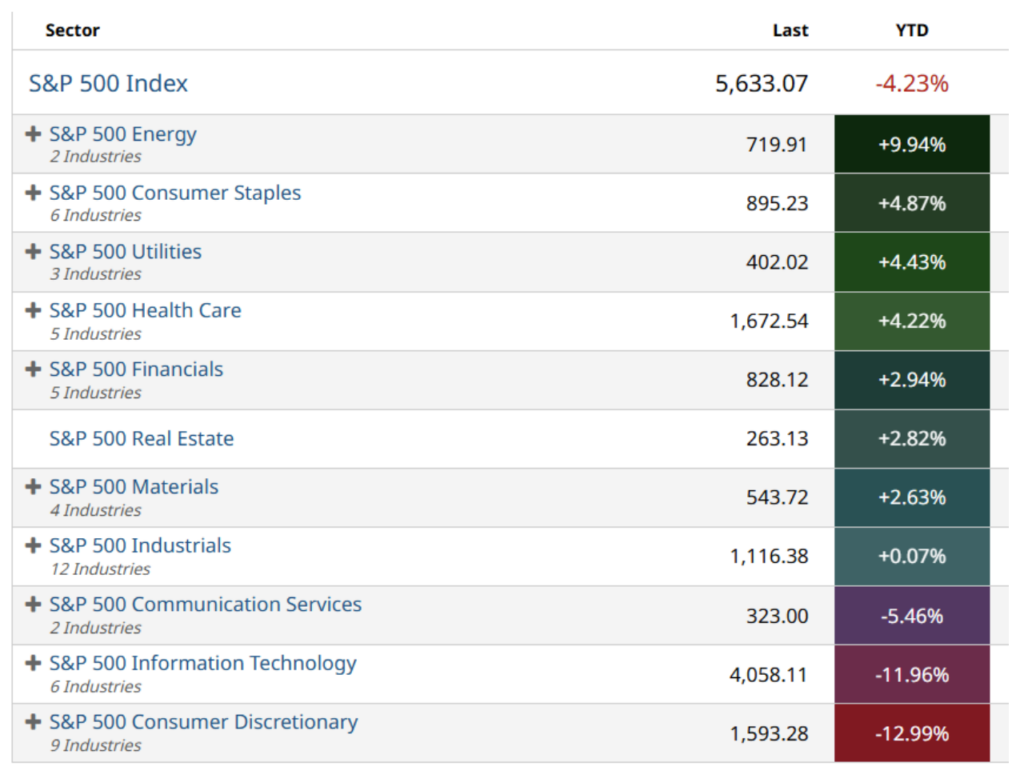Image resolution: width=1024 pixels, height=778 pixels.
Task: Select the index last value 5,633.07
Action: [761, 84]
